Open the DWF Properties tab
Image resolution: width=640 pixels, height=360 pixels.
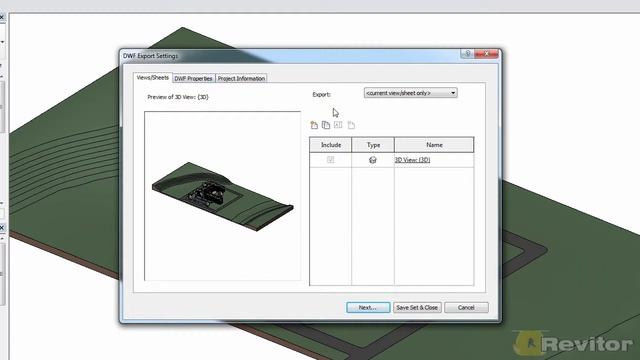(193, 78)
